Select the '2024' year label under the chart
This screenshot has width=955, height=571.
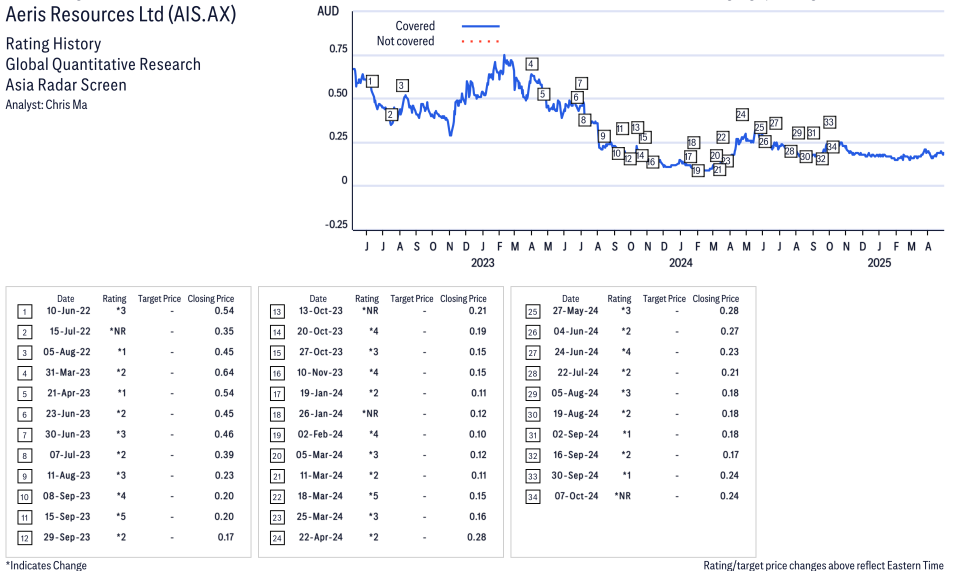680,263
